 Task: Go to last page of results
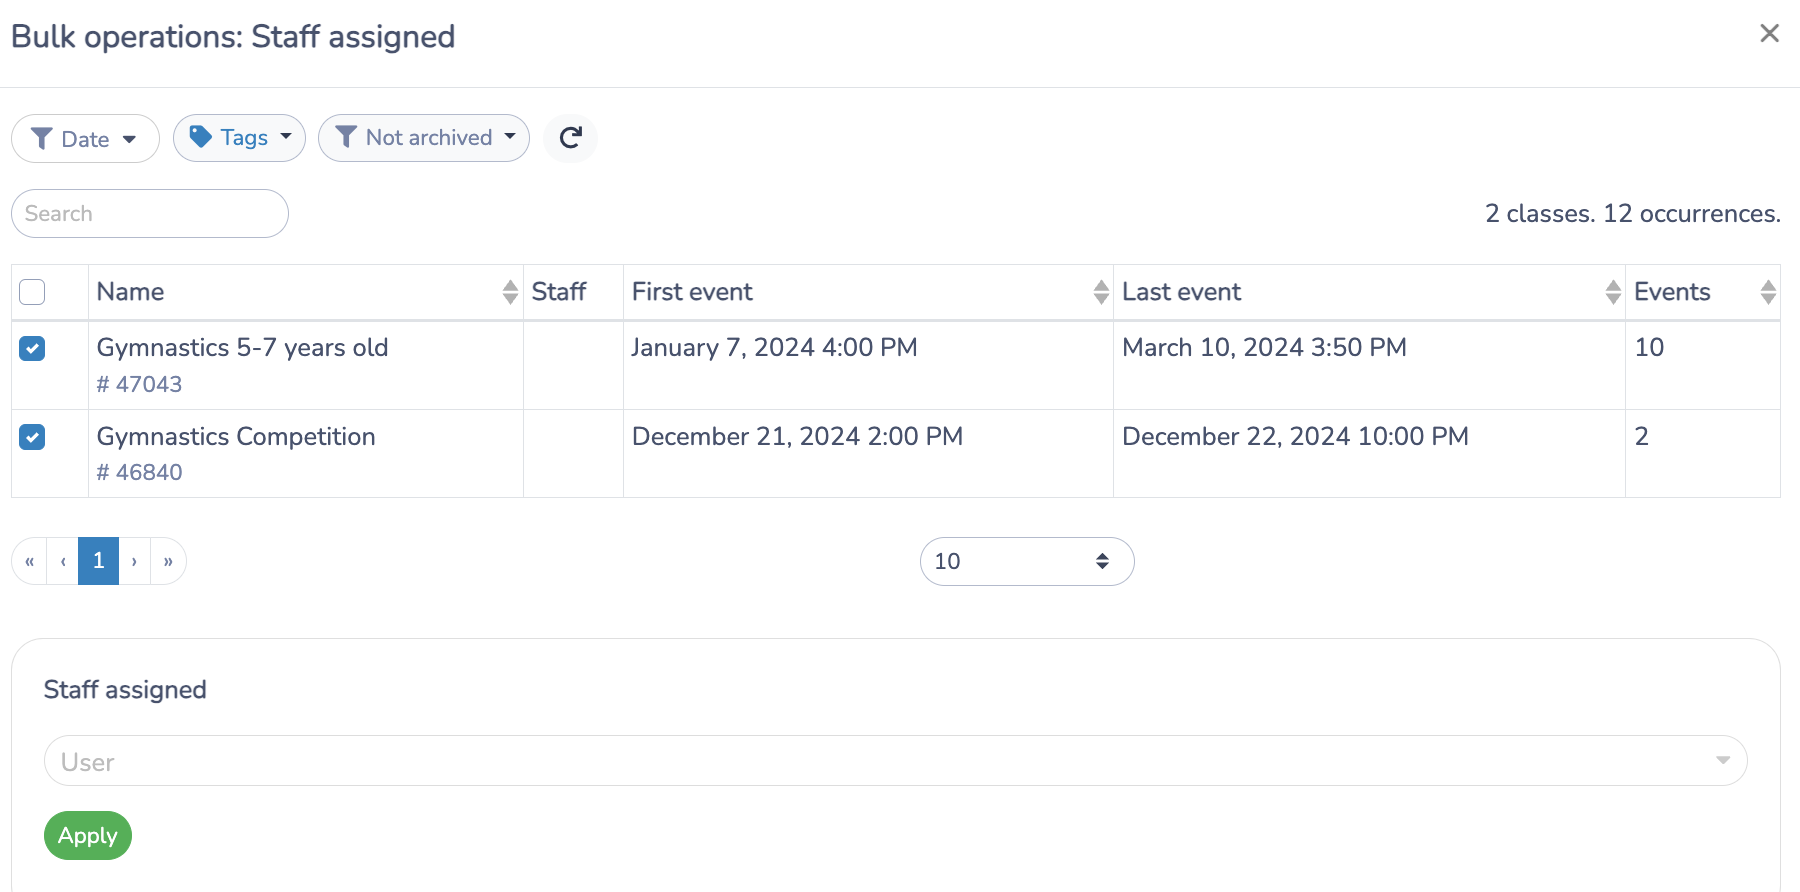[x=168, y=561]
